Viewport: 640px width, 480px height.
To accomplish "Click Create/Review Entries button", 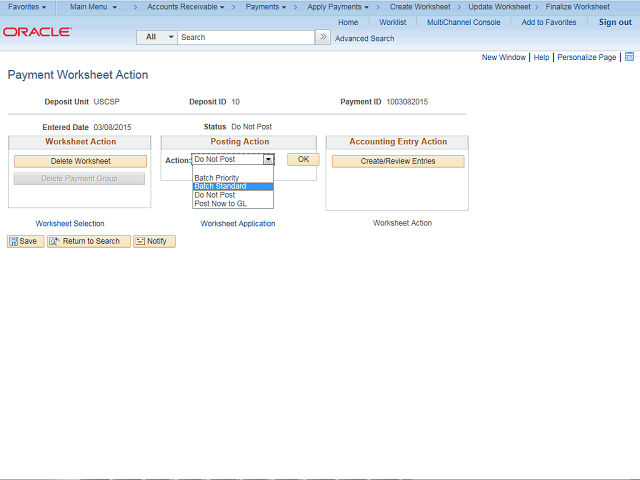I will (x=398, y=161).
